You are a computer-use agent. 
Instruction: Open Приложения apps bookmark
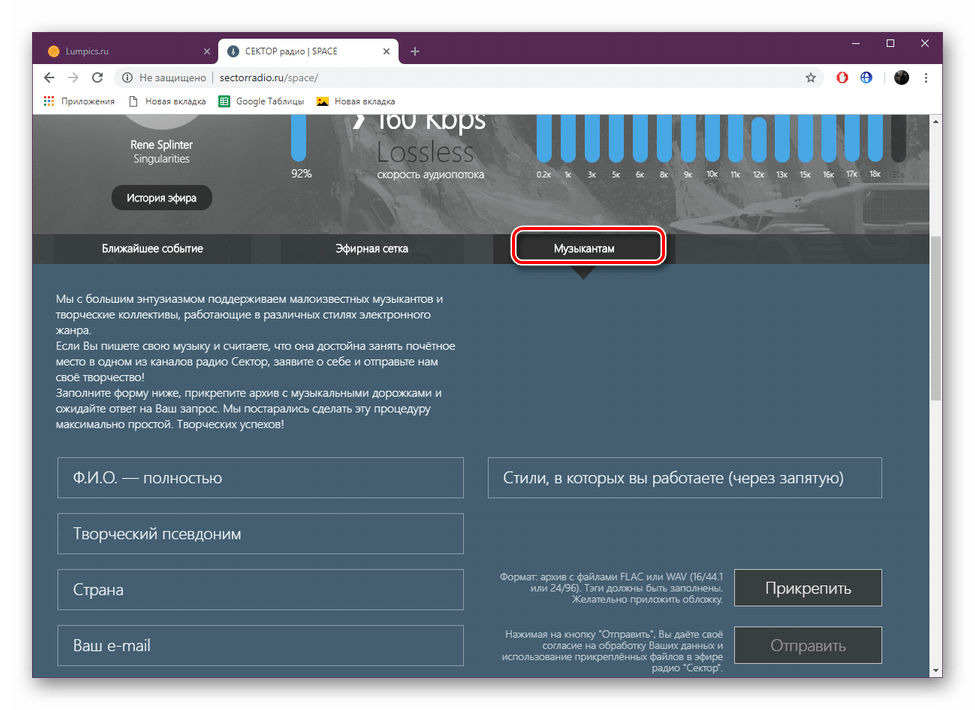click(x=79, y=101)
